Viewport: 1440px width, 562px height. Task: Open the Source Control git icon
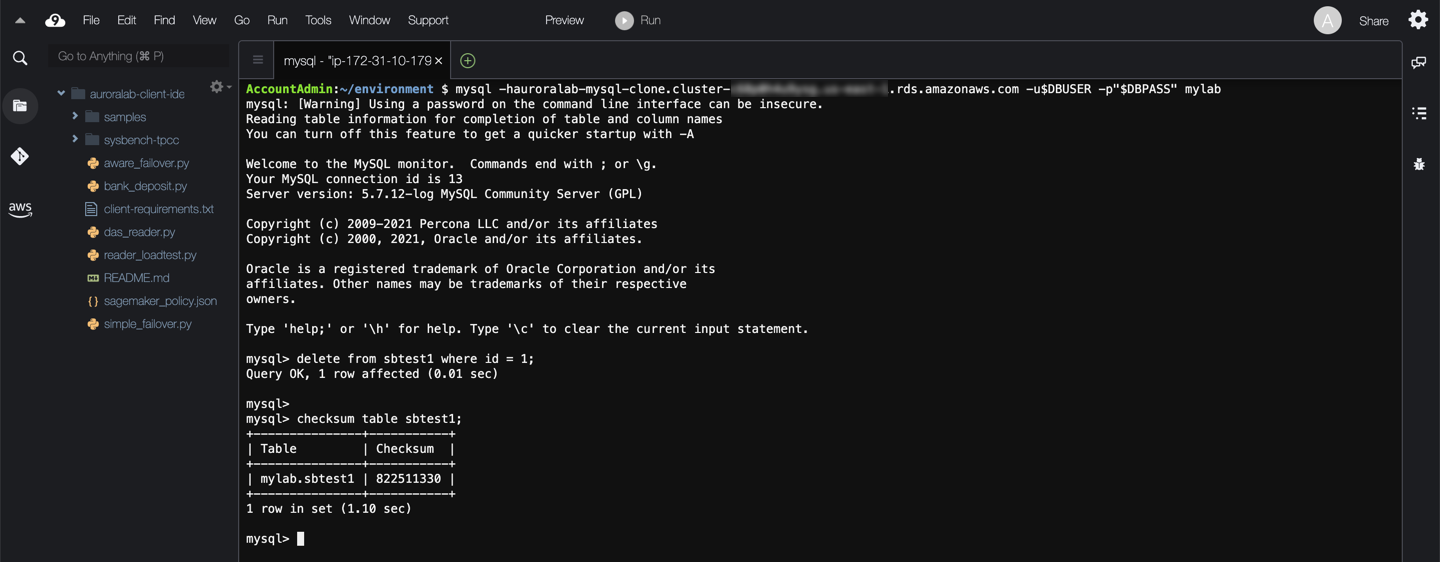[x=20, y=156]
